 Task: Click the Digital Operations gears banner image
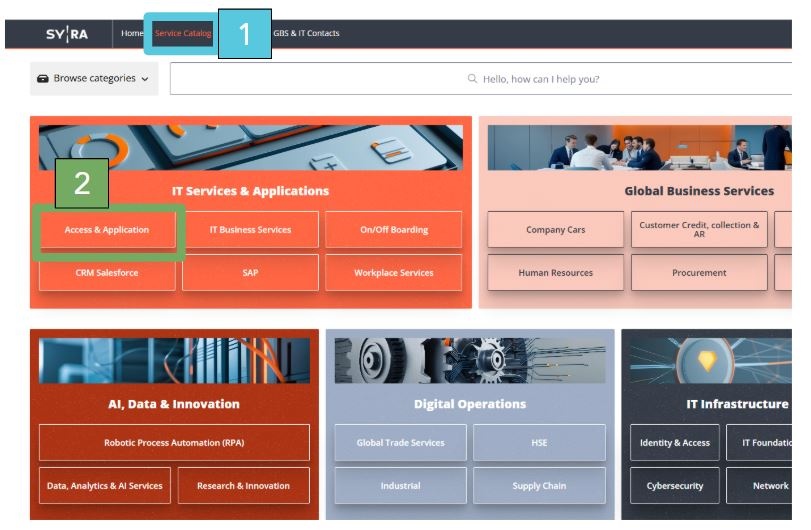pos(470,360)
